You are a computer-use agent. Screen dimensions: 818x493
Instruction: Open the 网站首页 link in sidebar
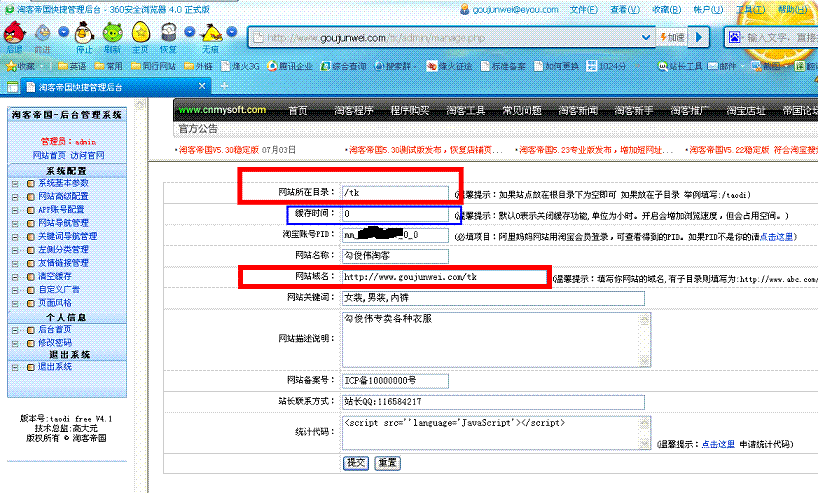point(49,155)
